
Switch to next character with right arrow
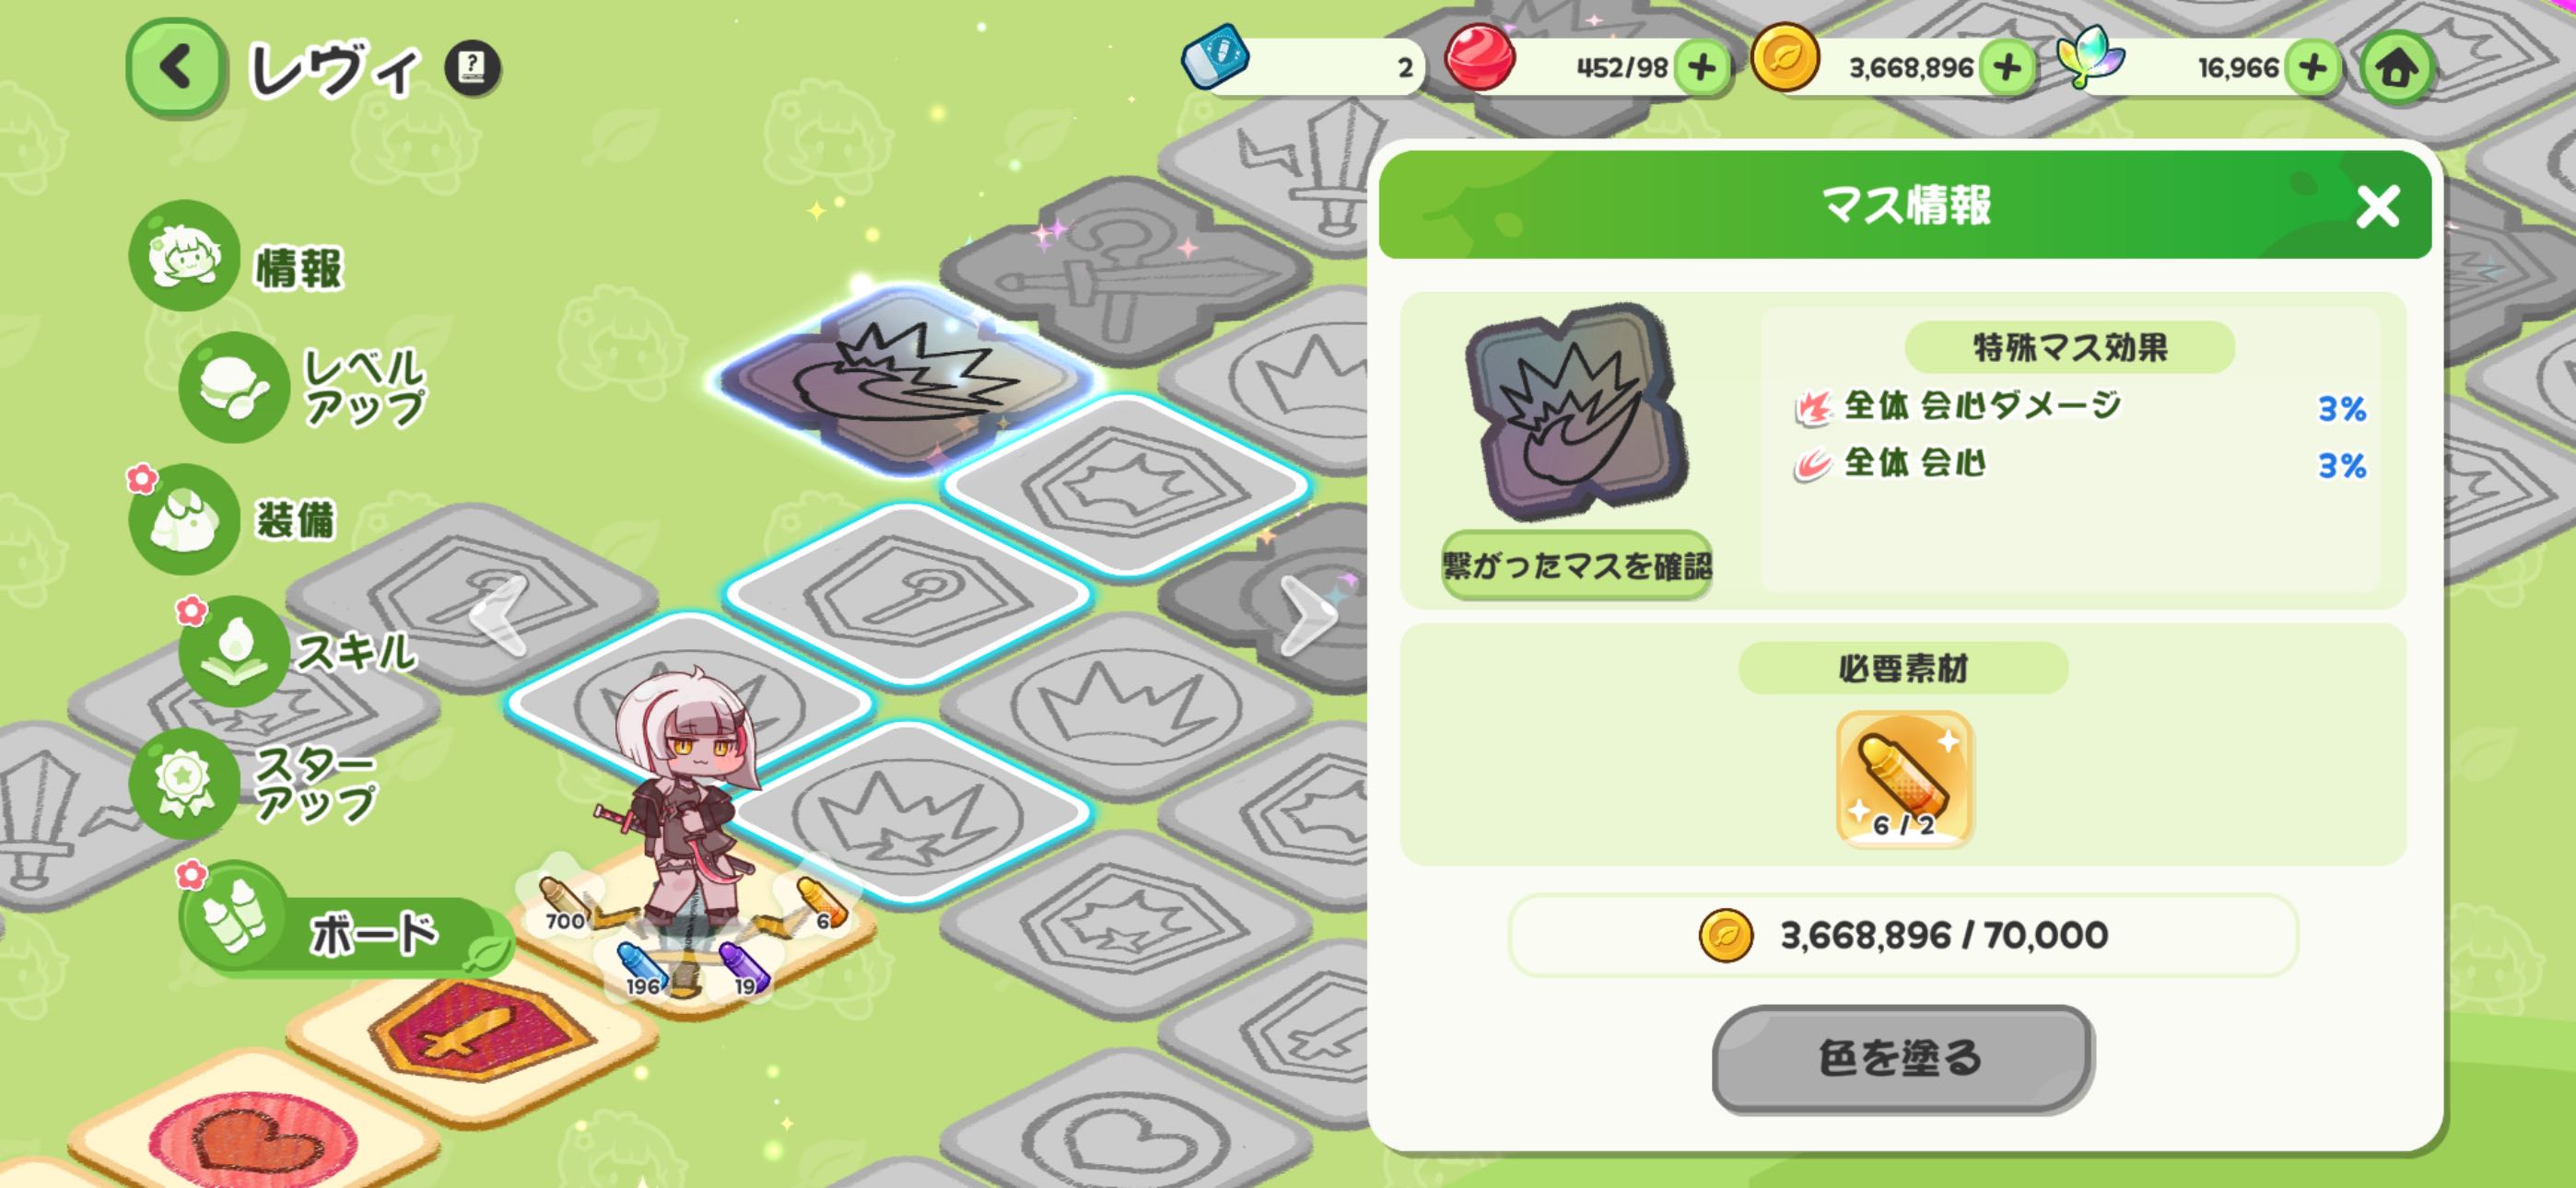point(1307,617)
